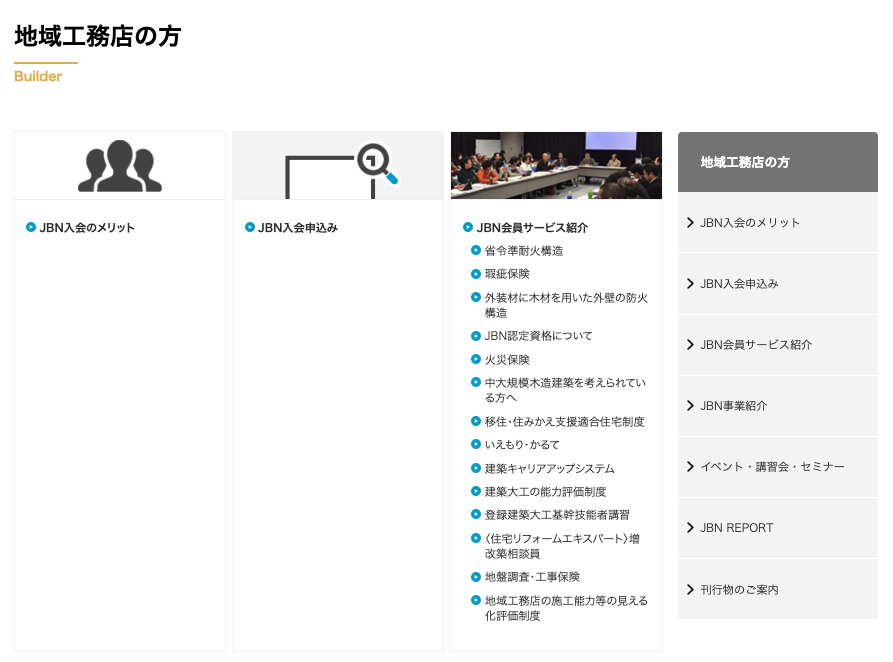The image size is (893, 662).
Task: Expand 刊行物のご案内 chevron in sidebar
Action: click(690, 589)
